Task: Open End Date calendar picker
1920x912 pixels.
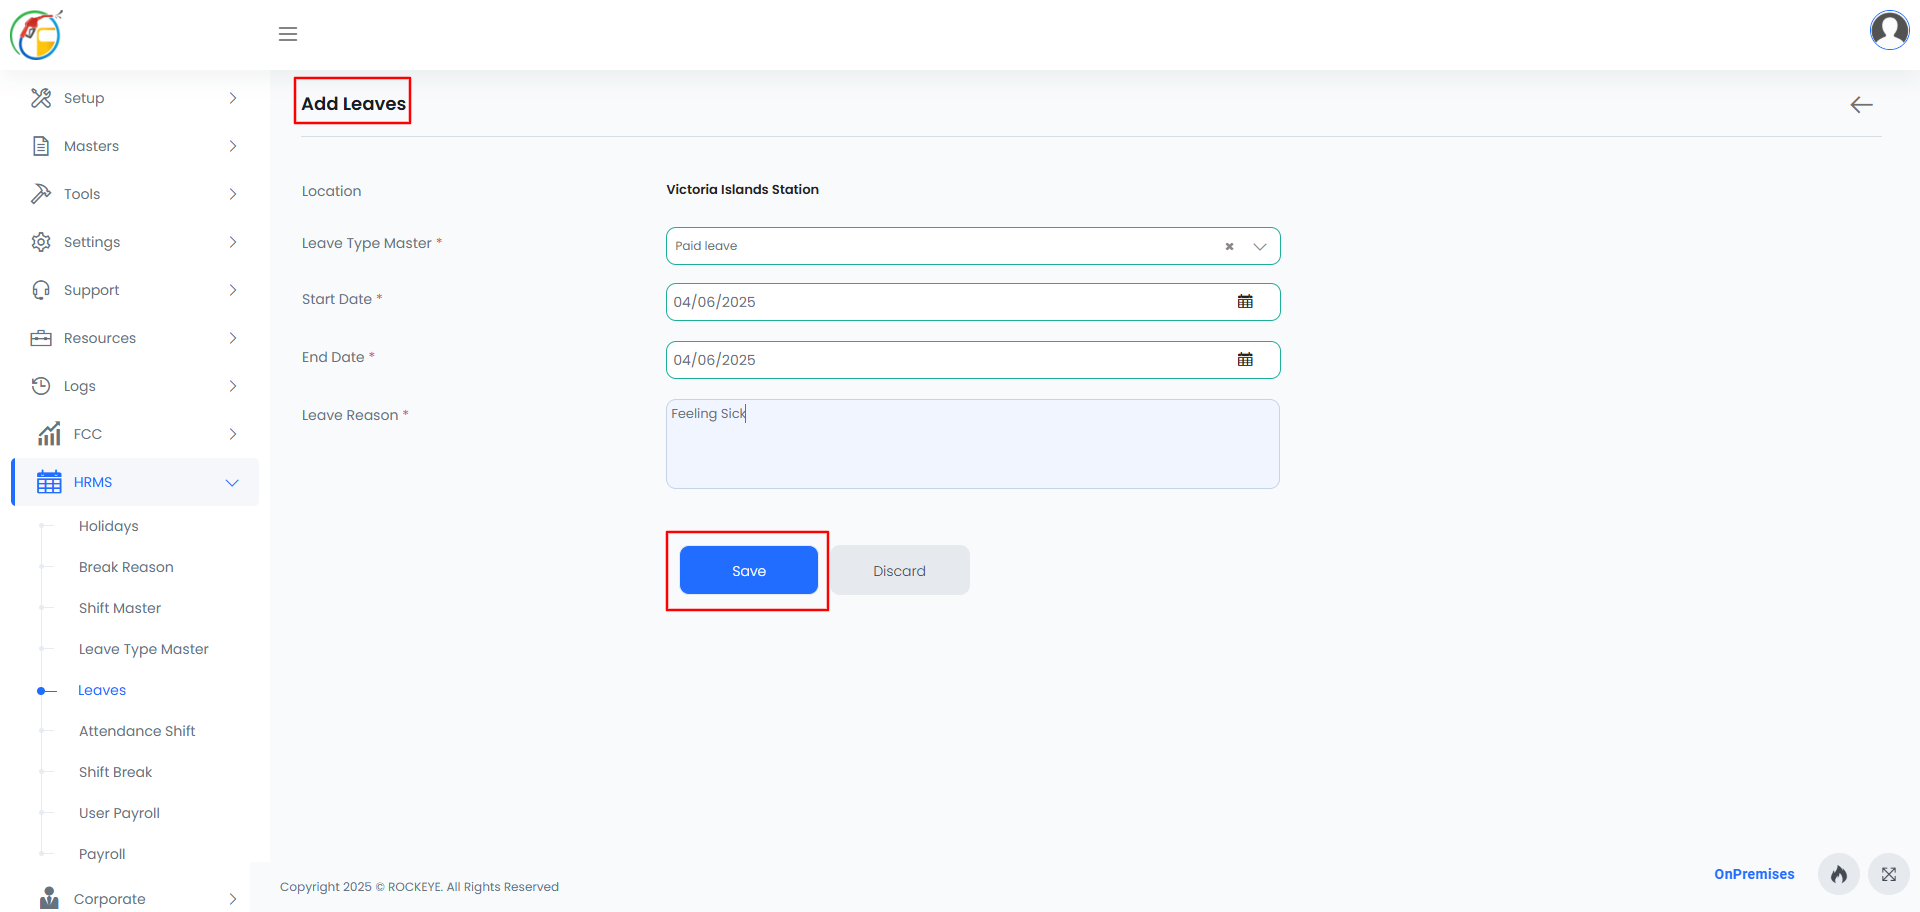Action: point(1245,360)
